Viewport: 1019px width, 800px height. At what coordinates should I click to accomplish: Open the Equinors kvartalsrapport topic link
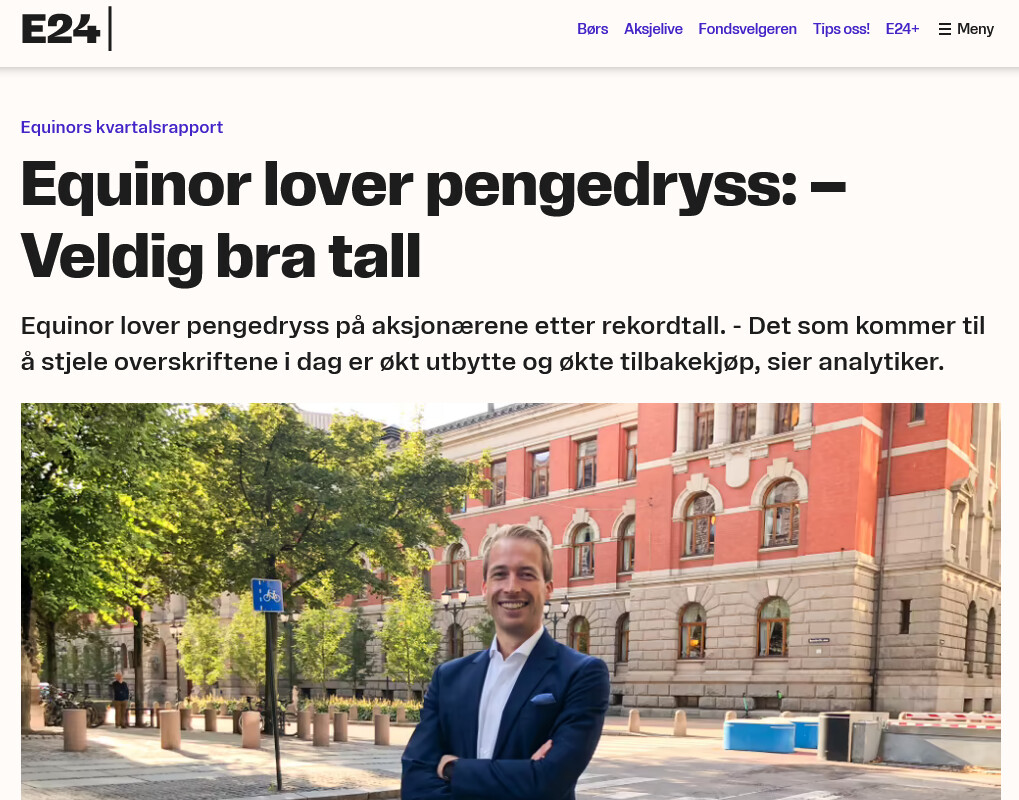coord(122,127)
